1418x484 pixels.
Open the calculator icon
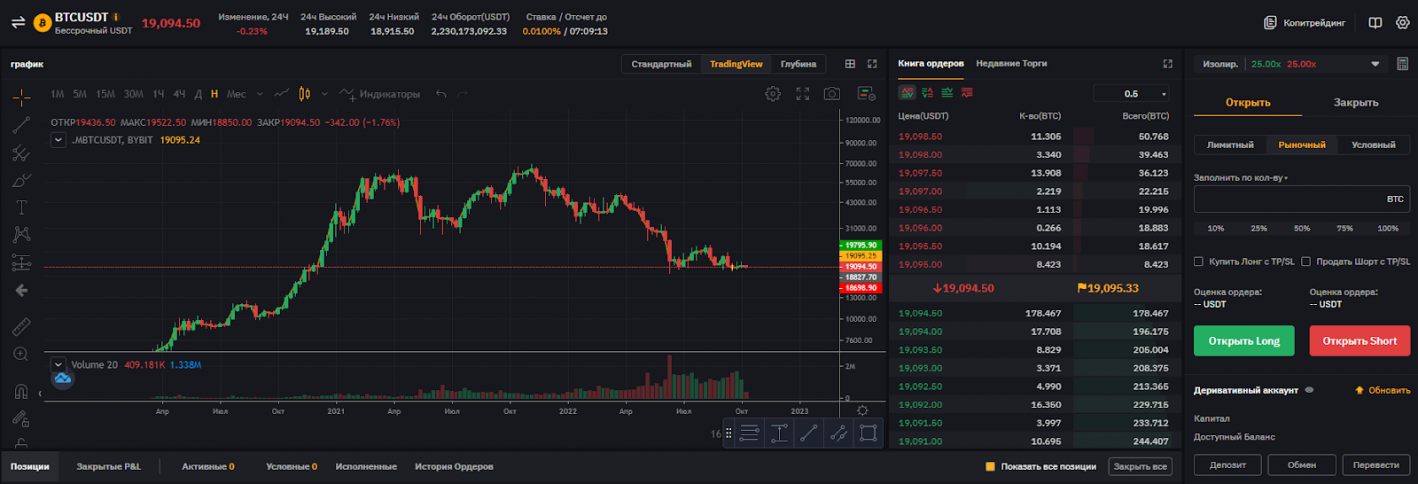[x=1402, y=64]
